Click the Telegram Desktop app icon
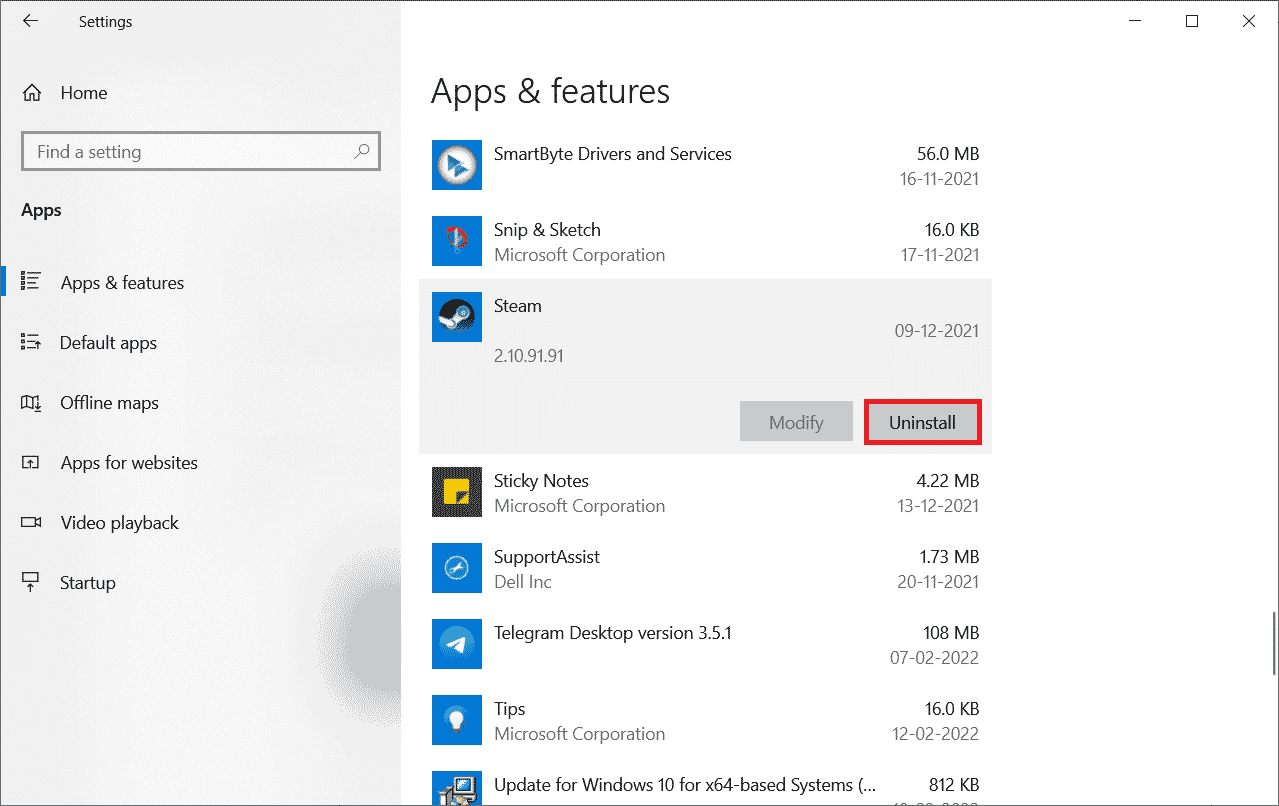 (x=457, y=644)
